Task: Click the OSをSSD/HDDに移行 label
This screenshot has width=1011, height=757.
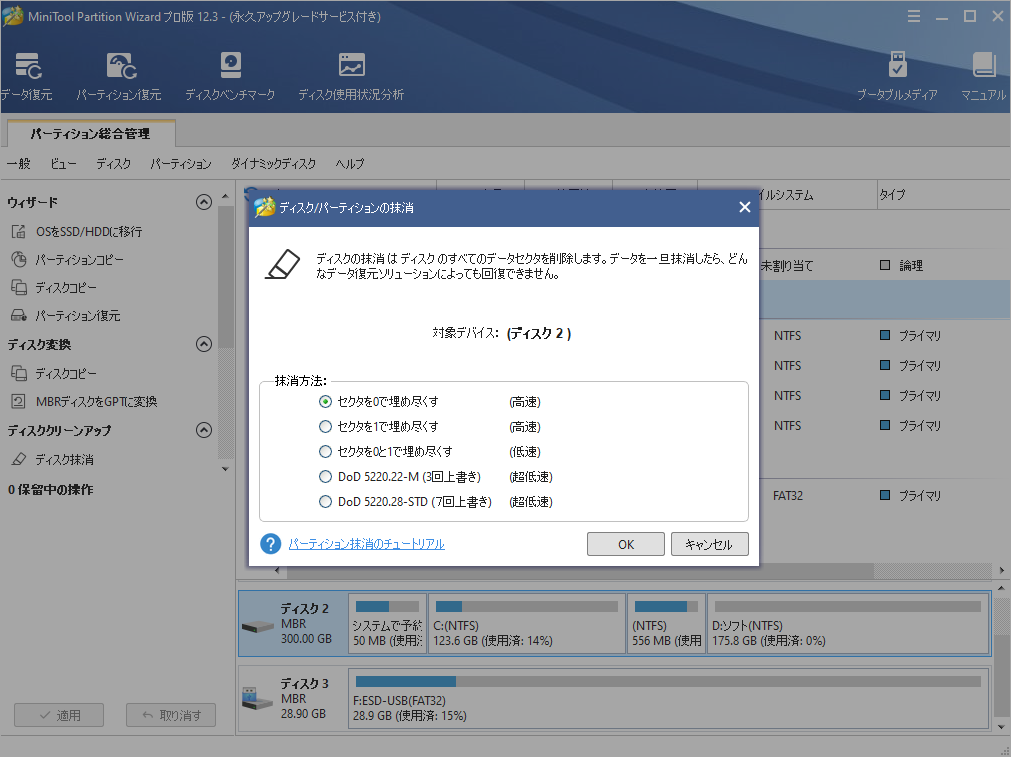Action: pyautogui.click(x=89, y=231)
